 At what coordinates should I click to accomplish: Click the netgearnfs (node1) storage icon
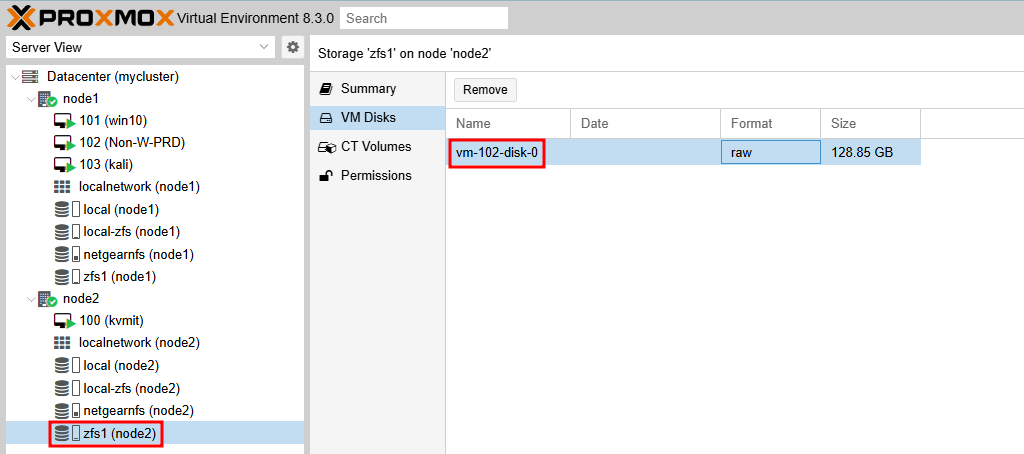click(x=67, y=254)
